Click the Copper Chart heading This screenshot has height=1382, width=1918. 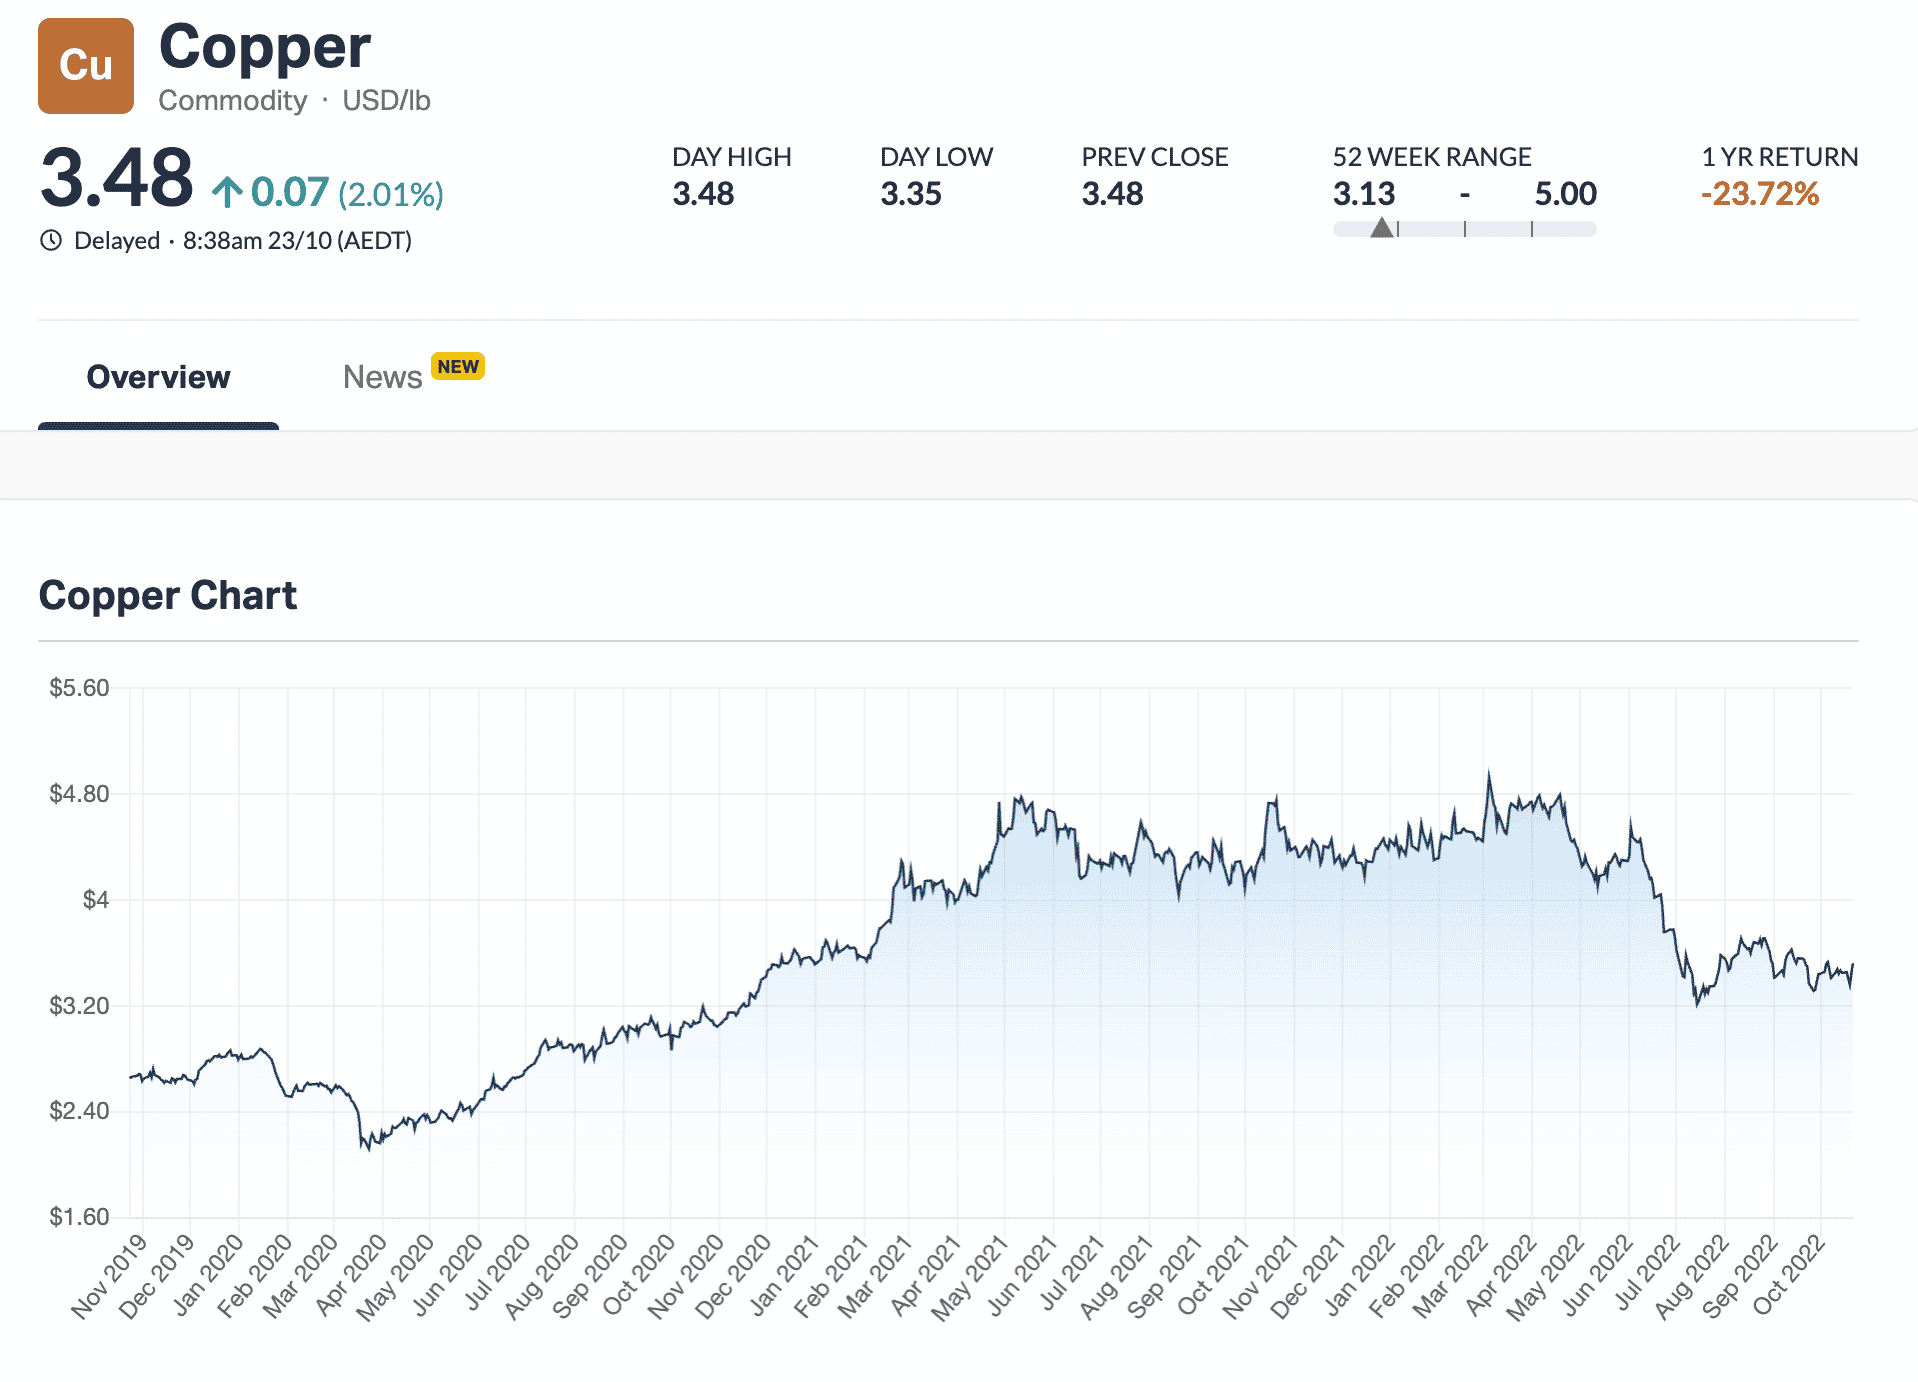[x=168, y=596]
